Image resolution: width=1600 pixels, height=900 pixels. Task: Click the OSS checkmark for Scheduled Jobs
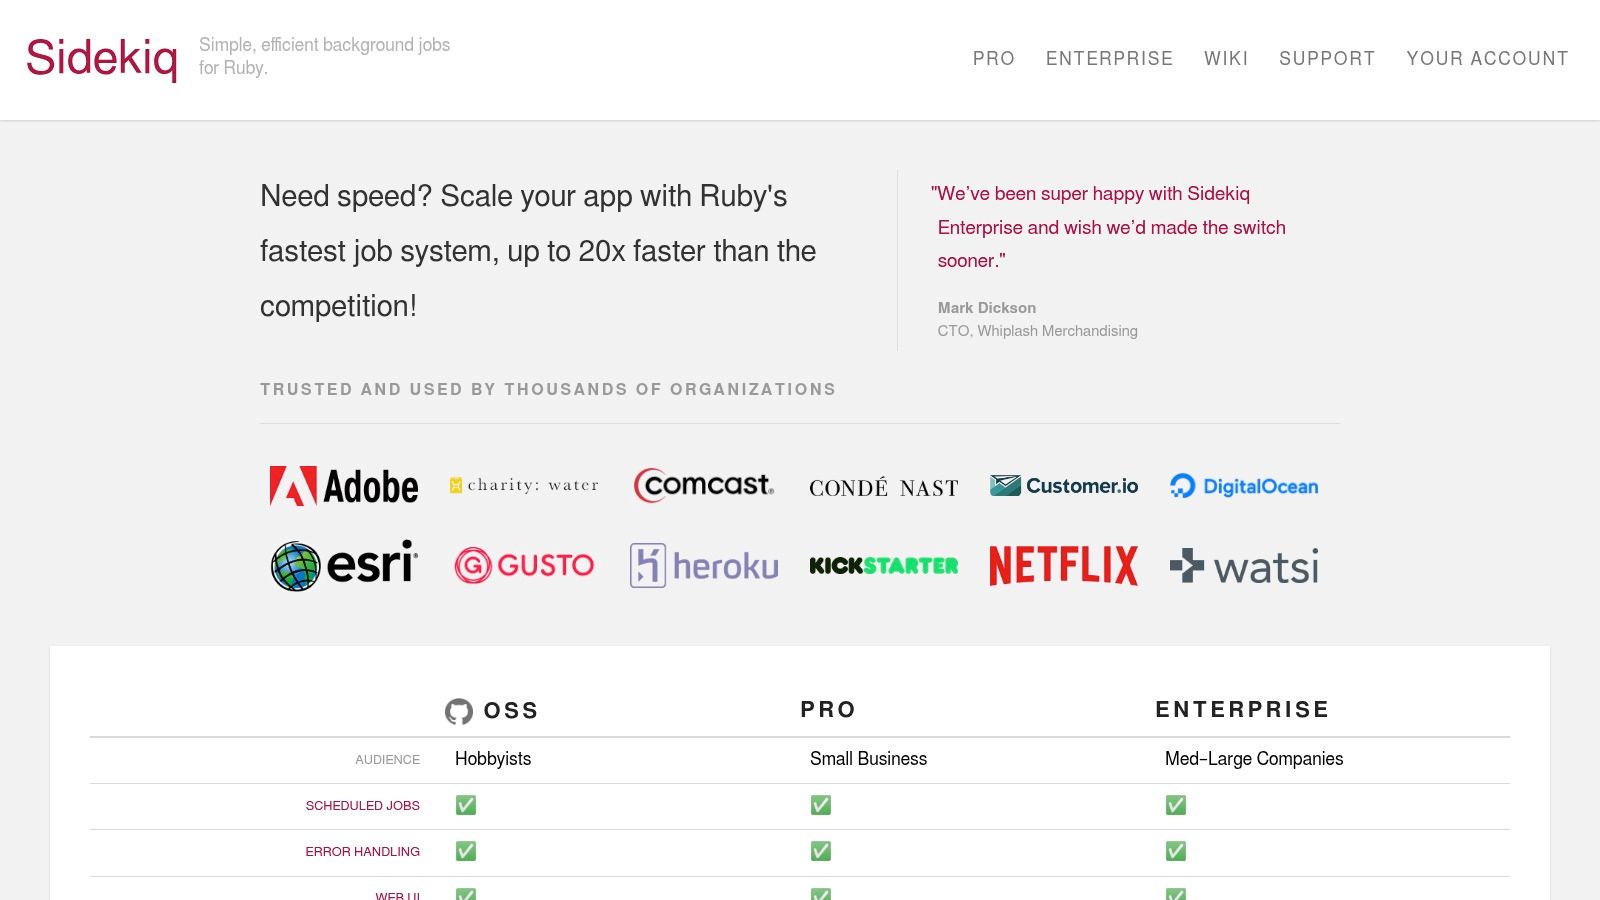(x=466, y=805)
